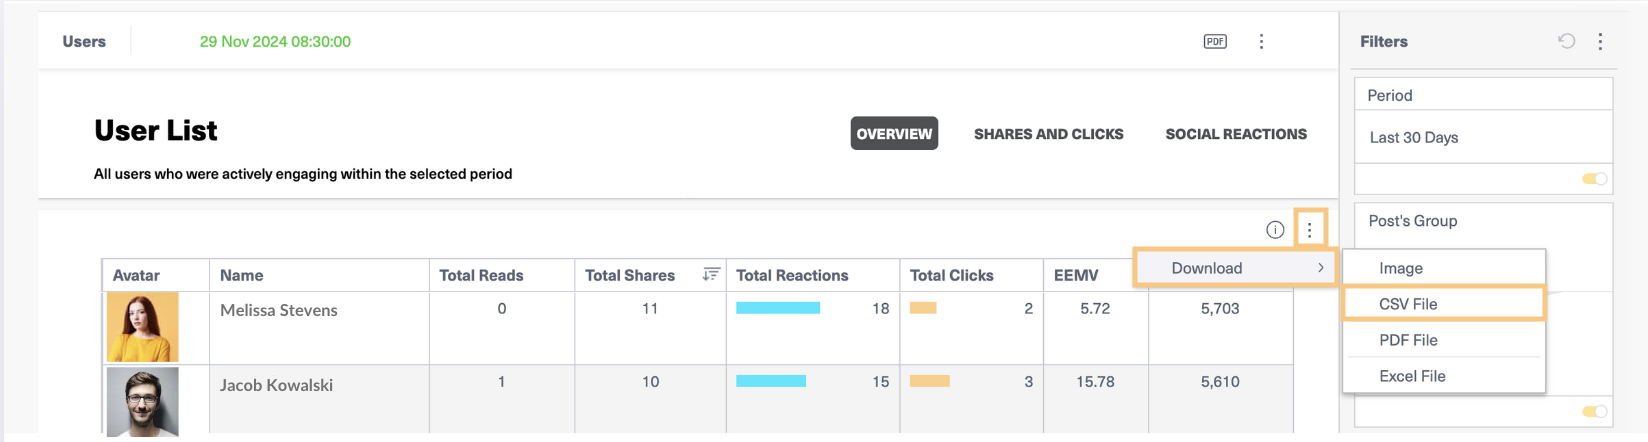Toggle the Post's Group filter switch
This screenshot has width=1648, height=442.
[x=1594, y=411]
